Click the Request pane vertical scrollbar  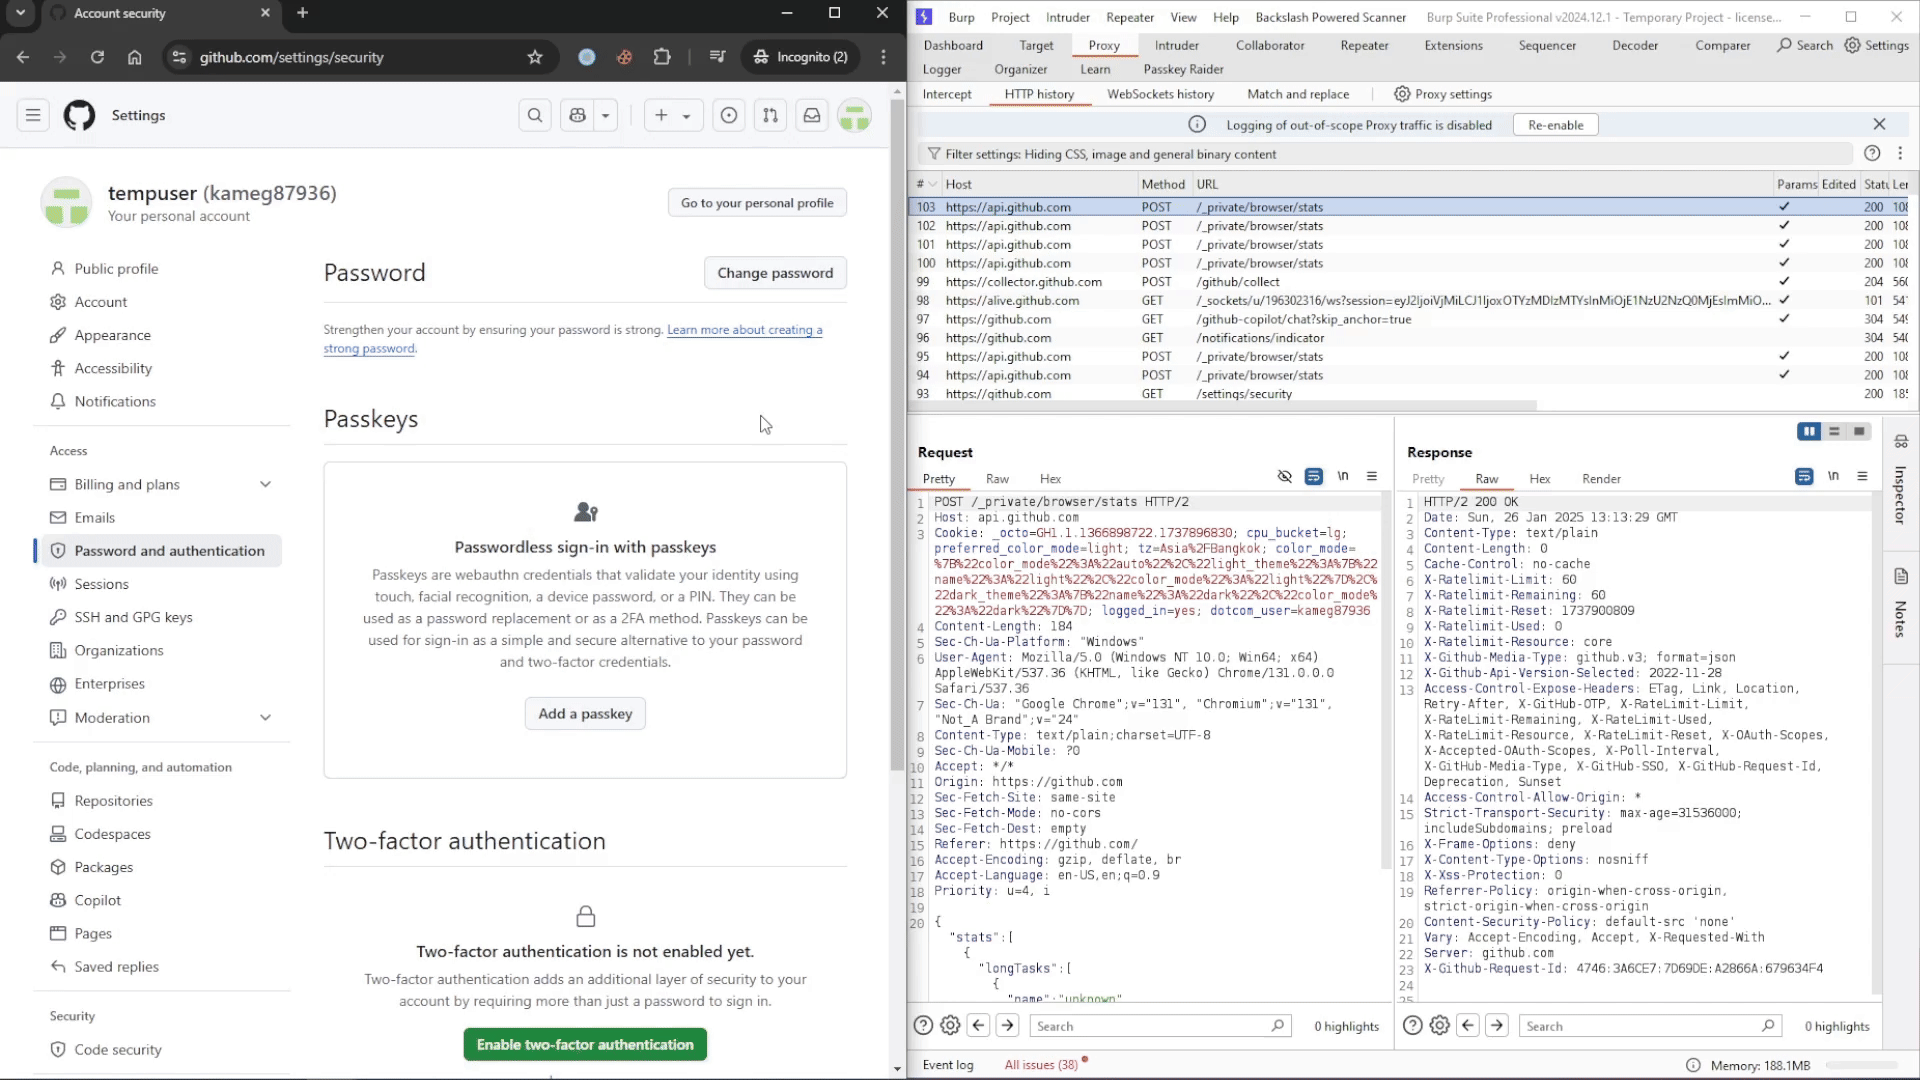1386,680
